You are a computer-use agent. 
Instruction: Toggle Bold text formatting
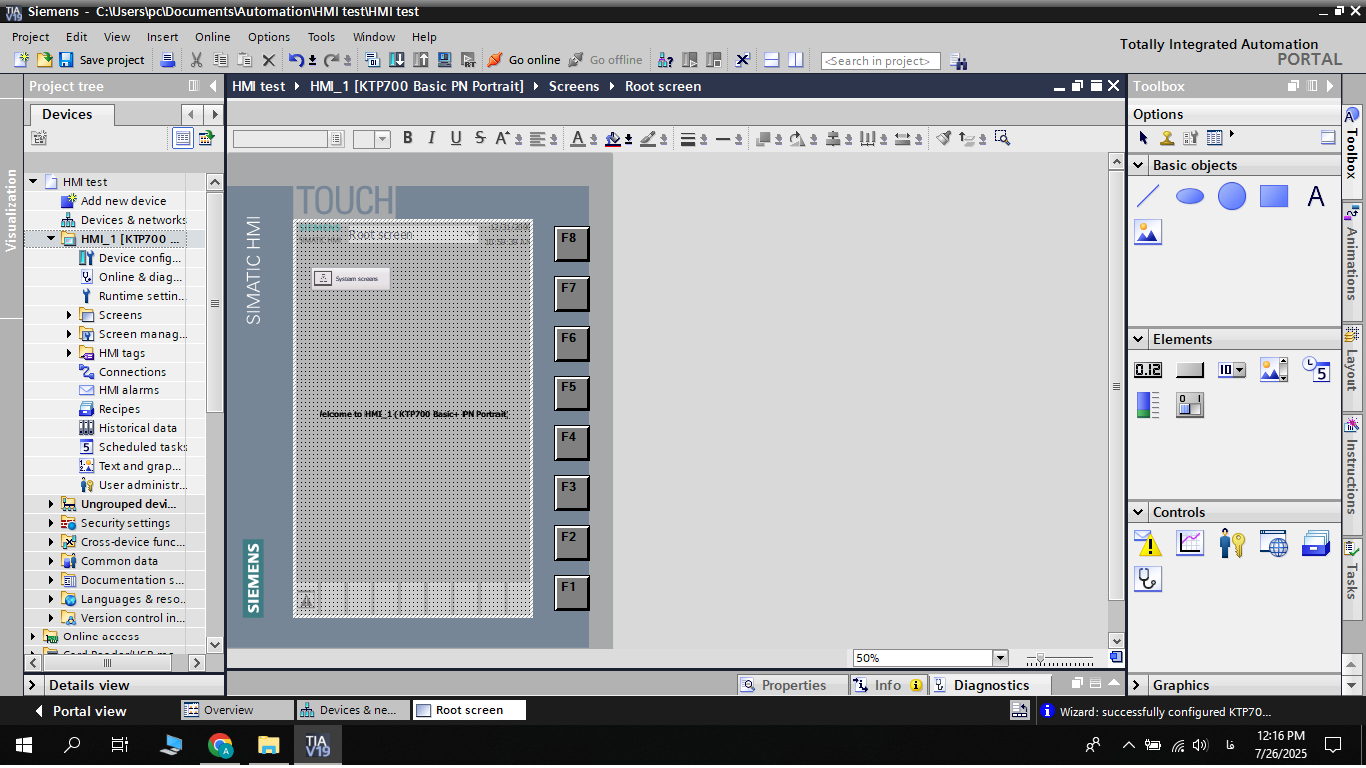pos(408,138)
